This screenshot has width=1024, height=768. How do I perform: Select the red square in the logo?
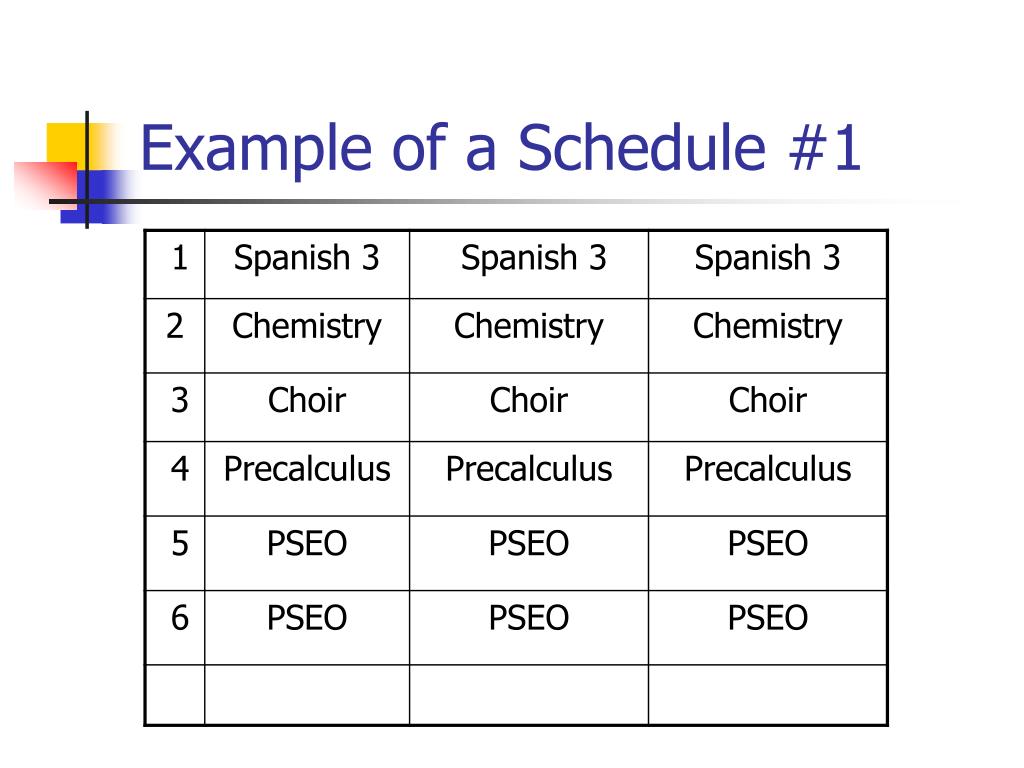(x=46, y=184)
